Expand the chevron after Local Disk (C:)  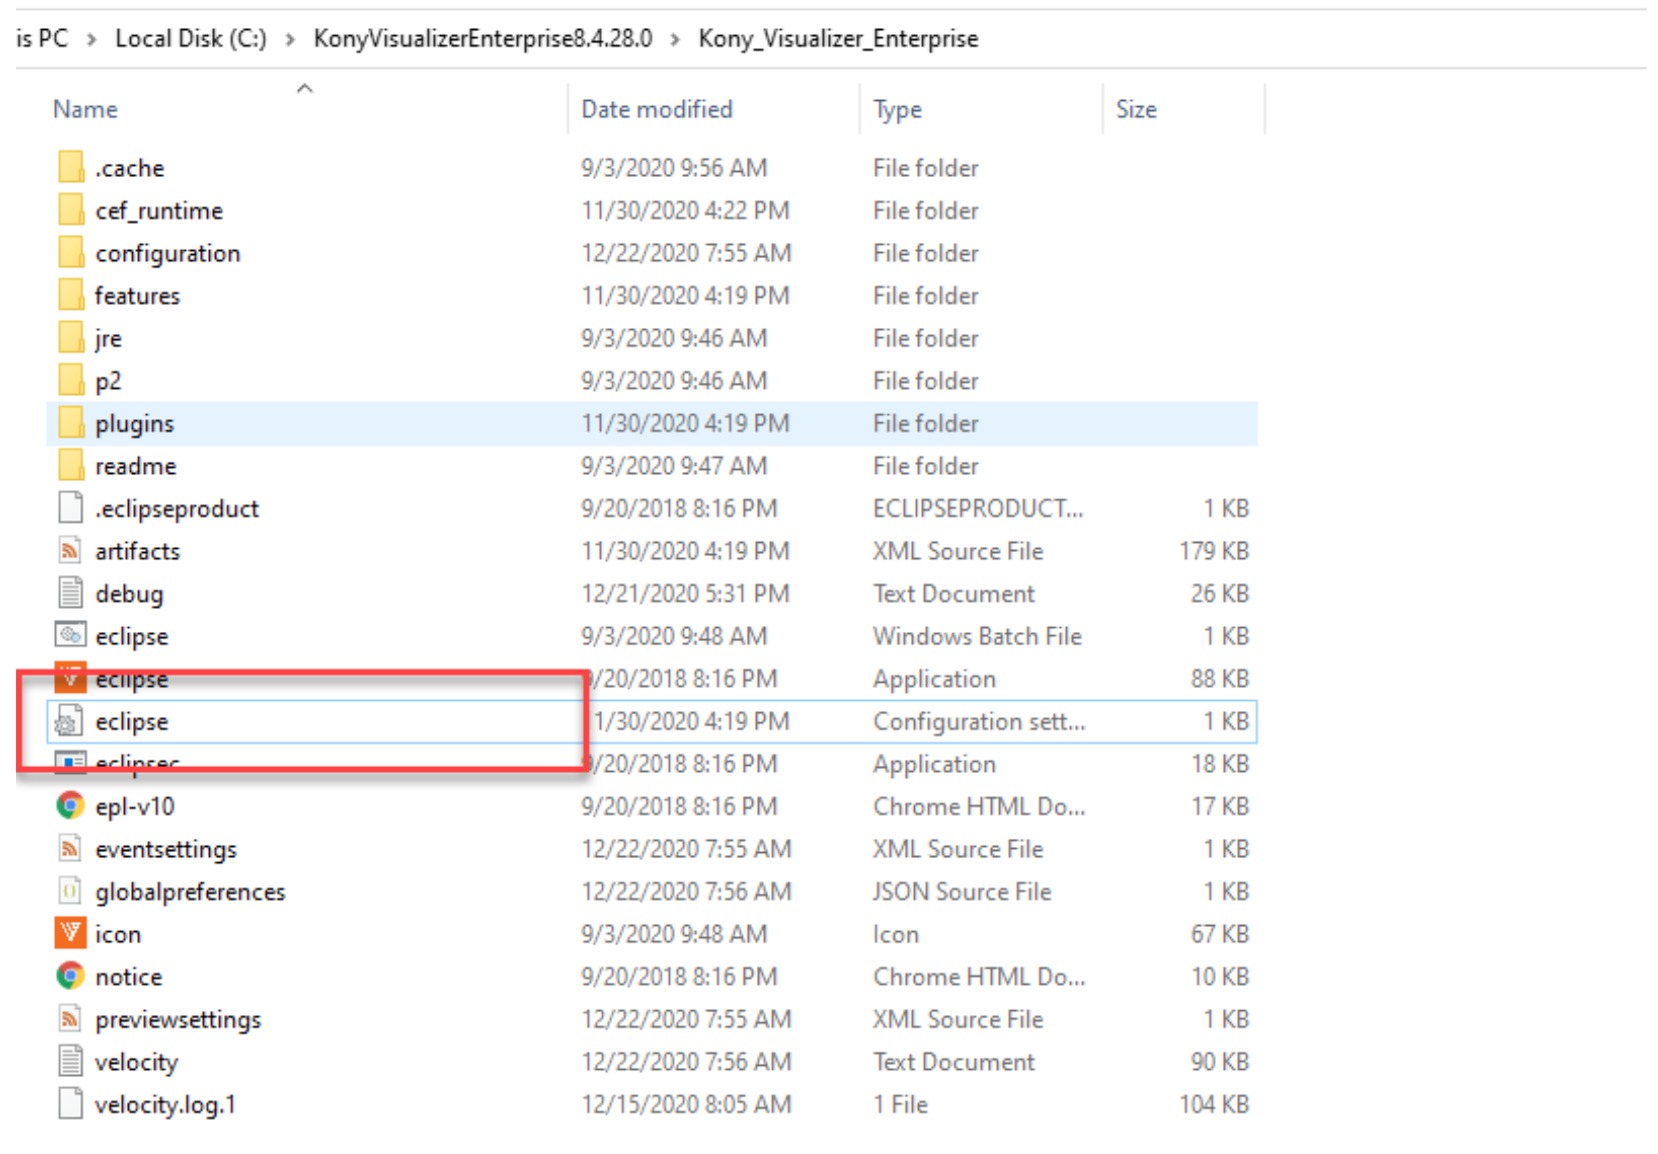point(290,39)
